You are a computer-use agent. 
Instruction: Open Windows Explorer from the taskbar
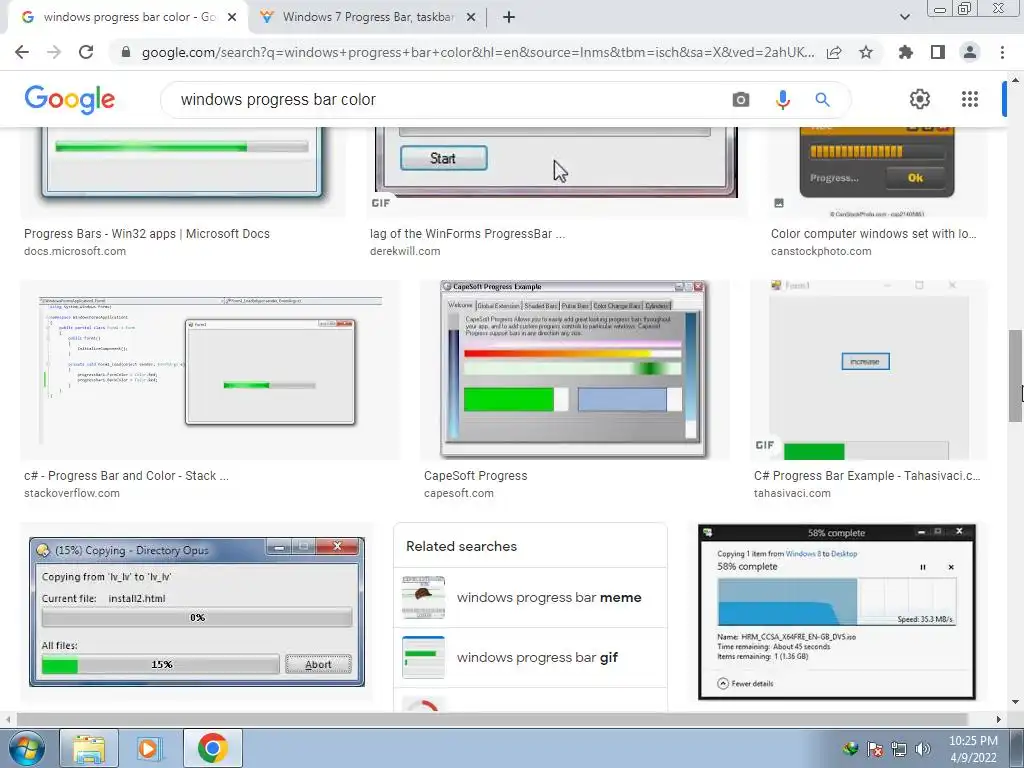point(89,748)
